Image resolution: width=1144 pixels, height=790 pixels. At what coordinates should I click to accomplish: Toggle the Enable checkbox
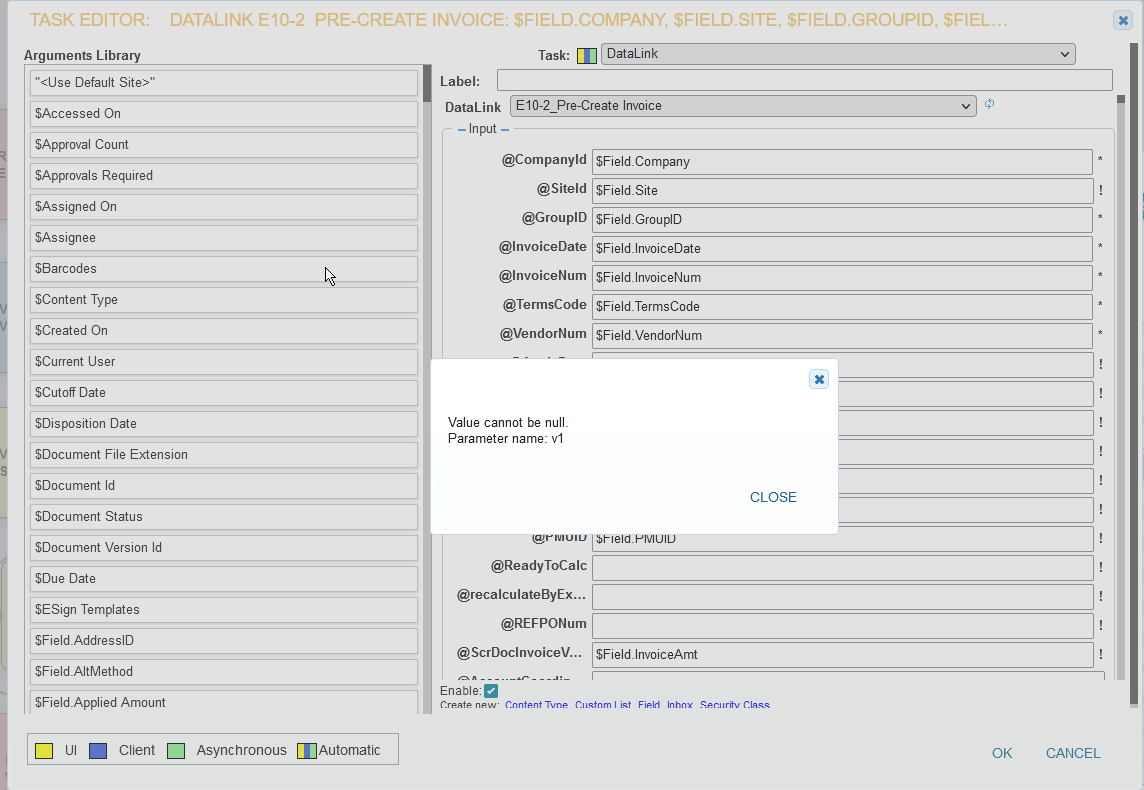491,691
